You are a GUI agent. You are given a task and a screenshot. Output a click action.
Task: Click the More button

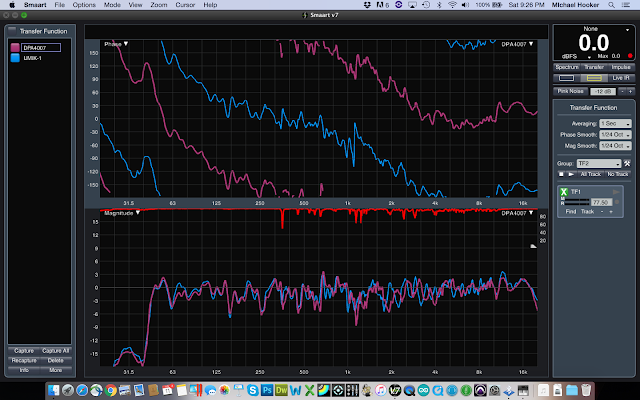[x=56, y=370]
